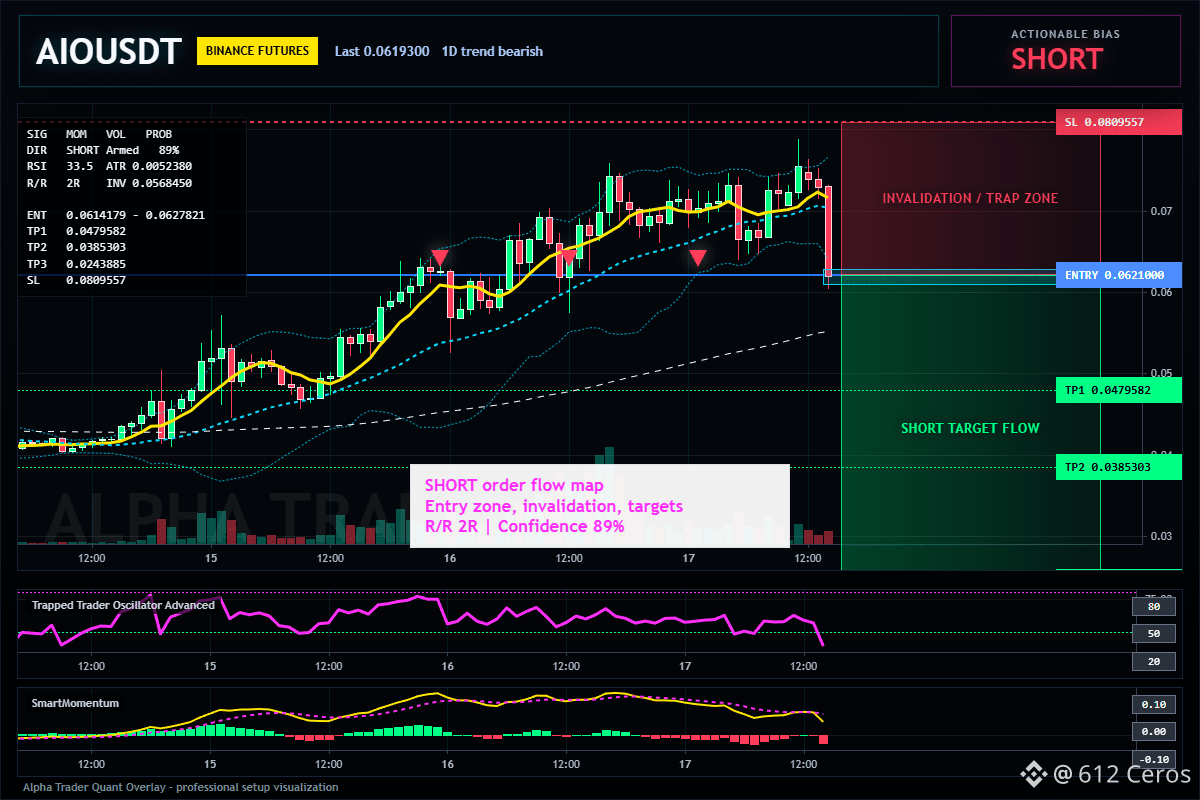Click the SmartMomentum 0.00 scale label
Viewport: 1200px width, 800px height.
click(x=1153, y=731)
